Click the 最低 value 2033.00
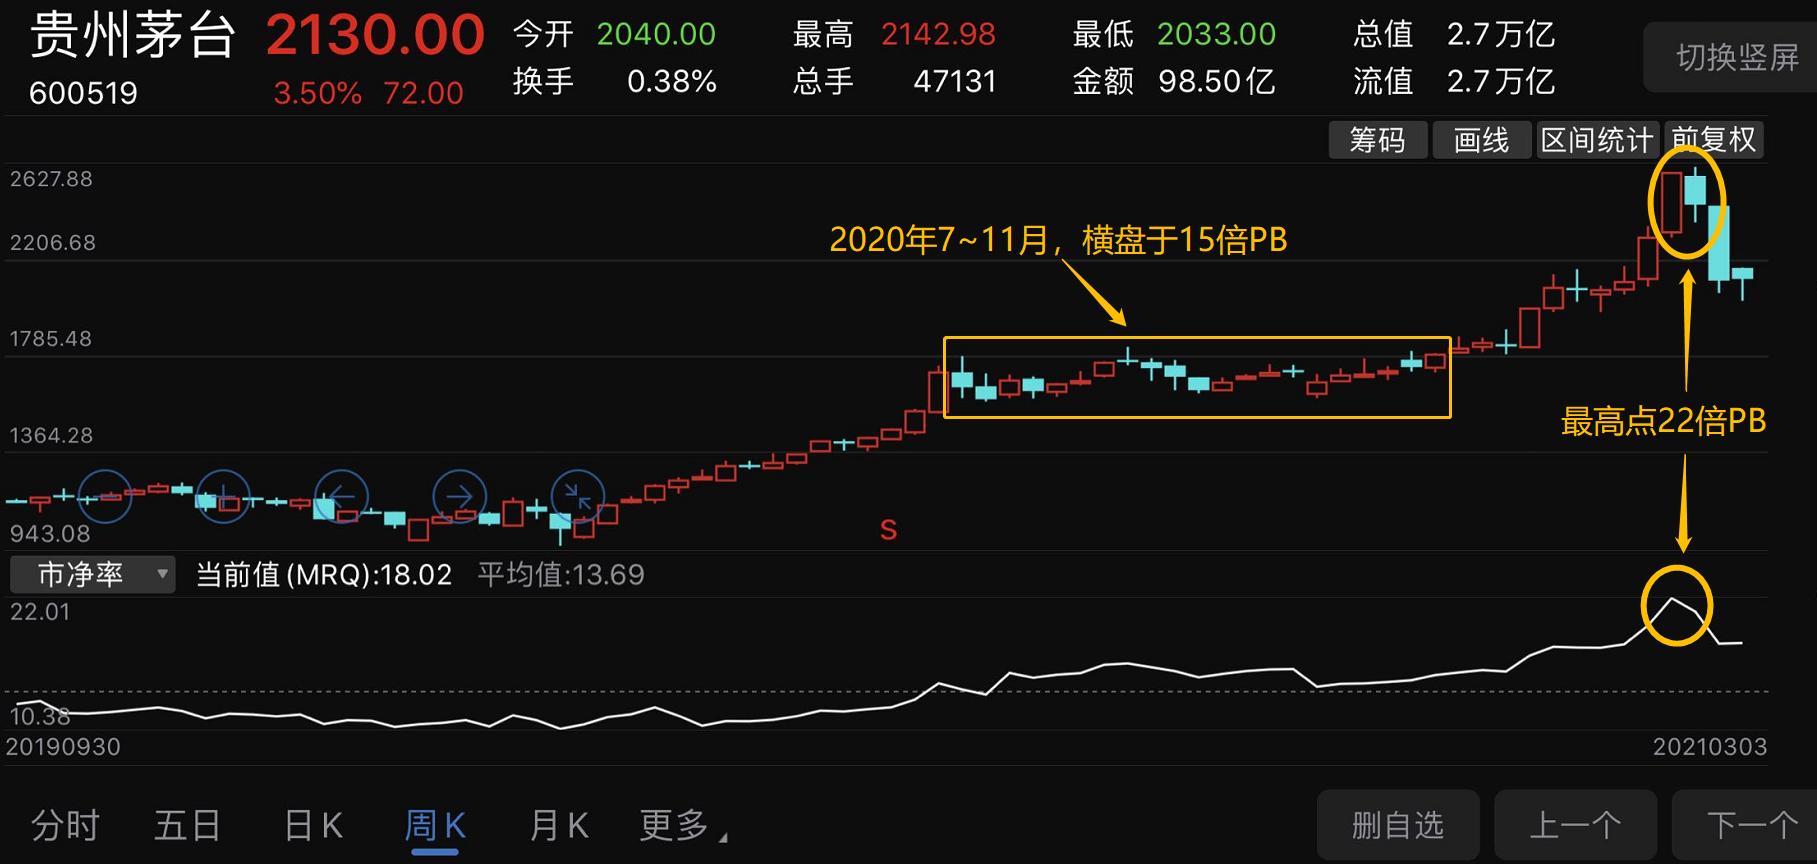The height and width of the screenshot is (864, 1817). (x=1216, y=35)
